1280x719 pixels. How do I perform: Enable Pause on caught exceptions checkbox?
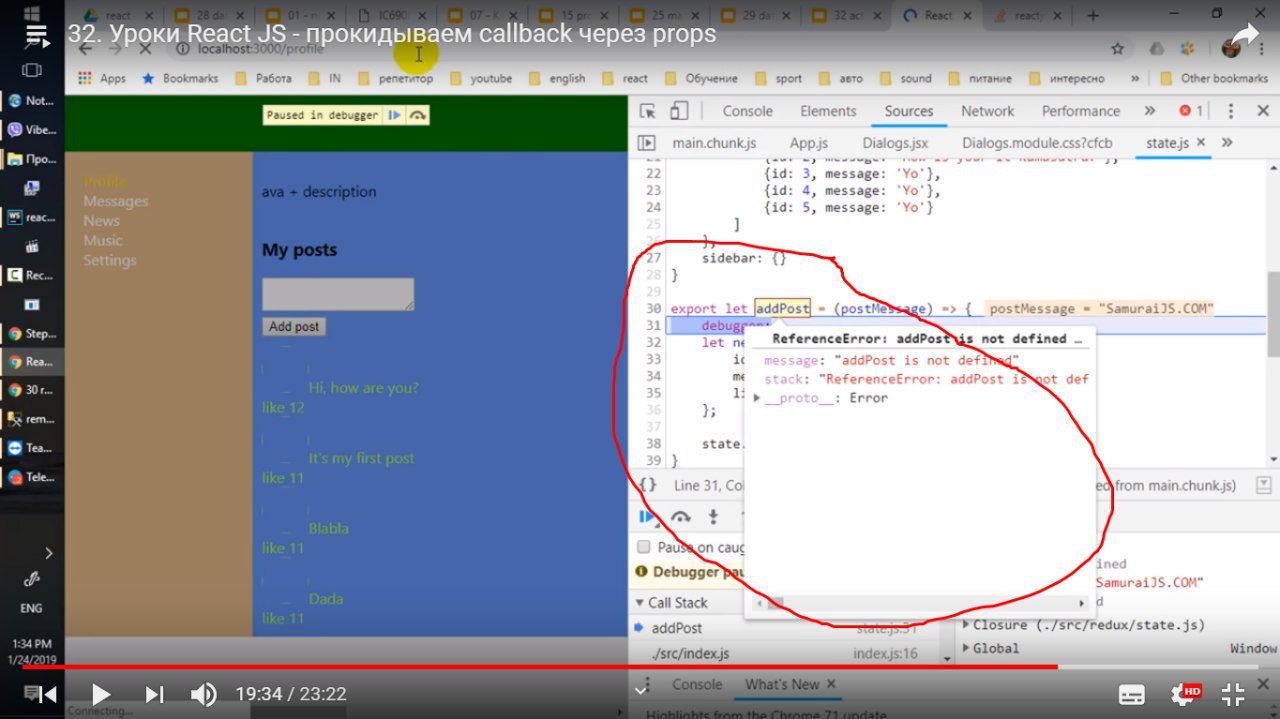coord(645,547)
